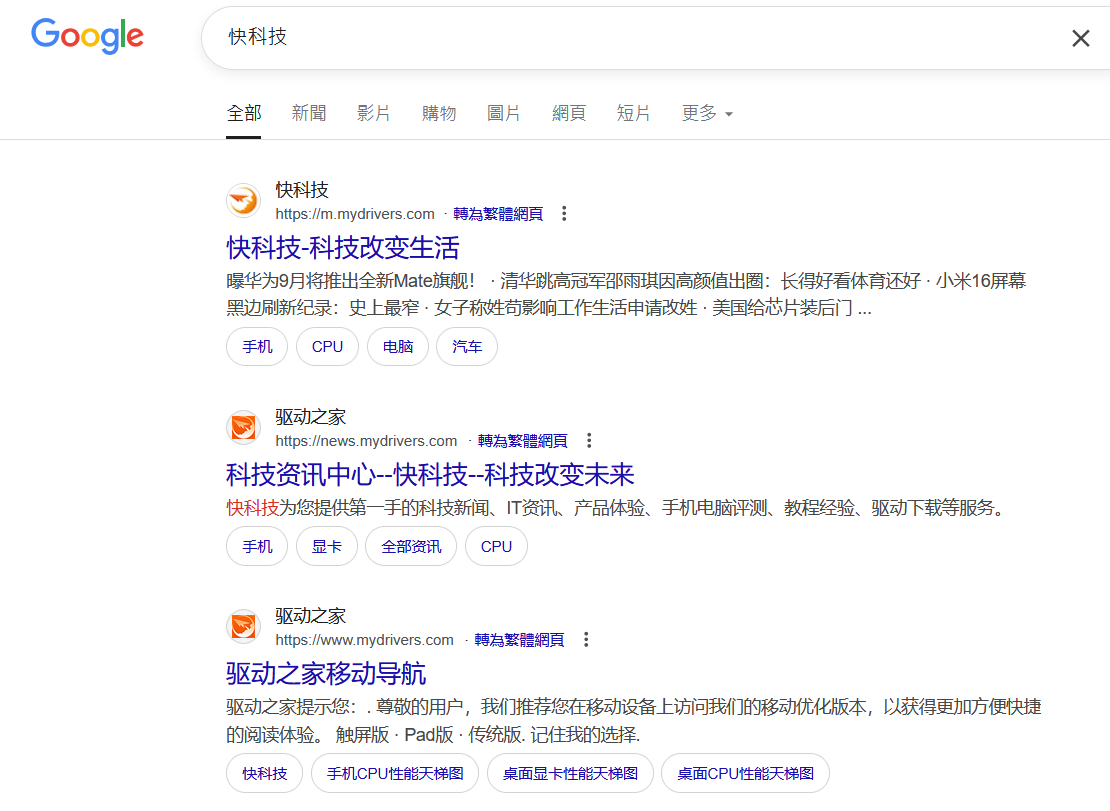The height and width of the screenshot is (811, 1110).
Task: Click the 驱动之家 favicon for www.mydrivers.com
Action: coord(244,627)
